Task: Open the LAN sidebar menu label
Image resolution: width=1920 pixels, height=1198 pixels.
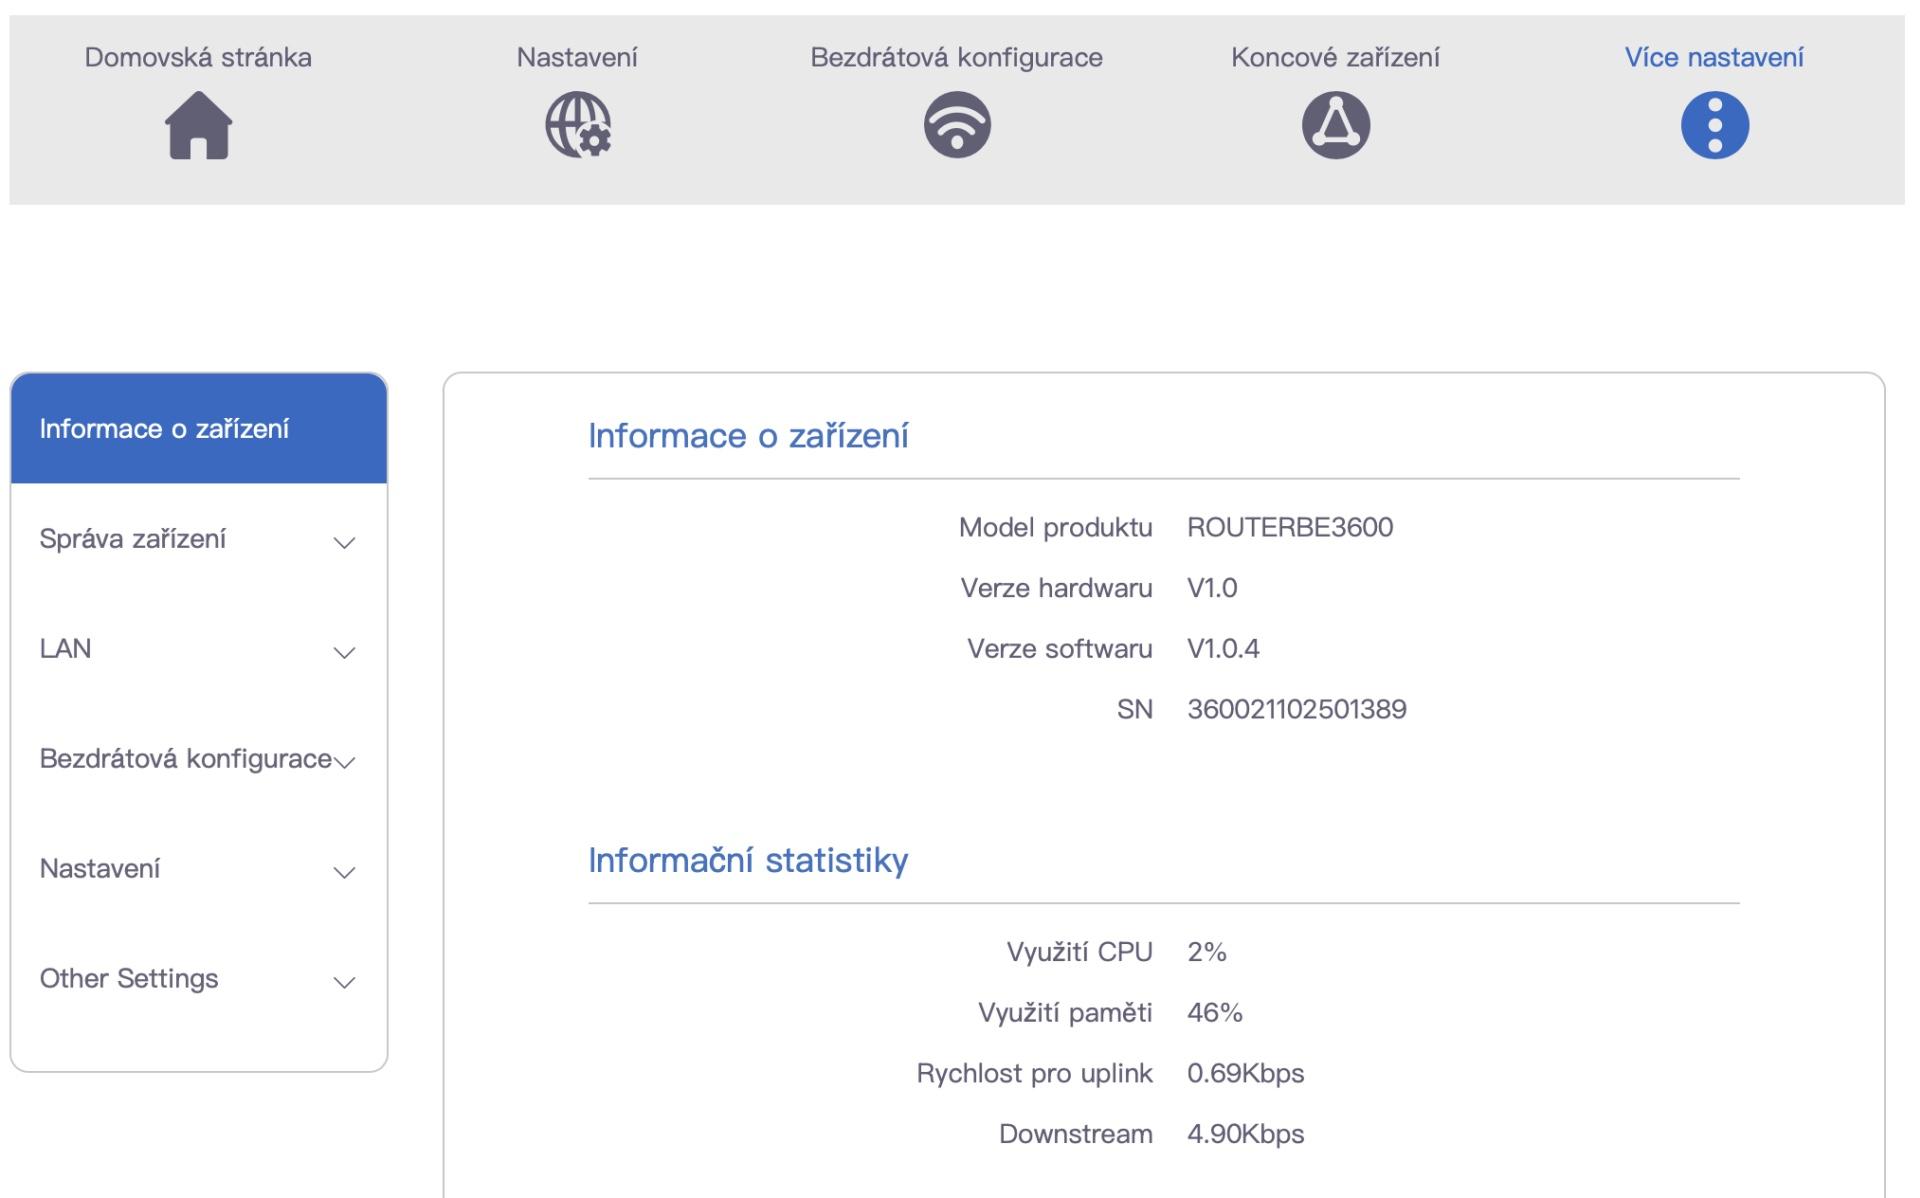Action: click(x=66, y=649)
